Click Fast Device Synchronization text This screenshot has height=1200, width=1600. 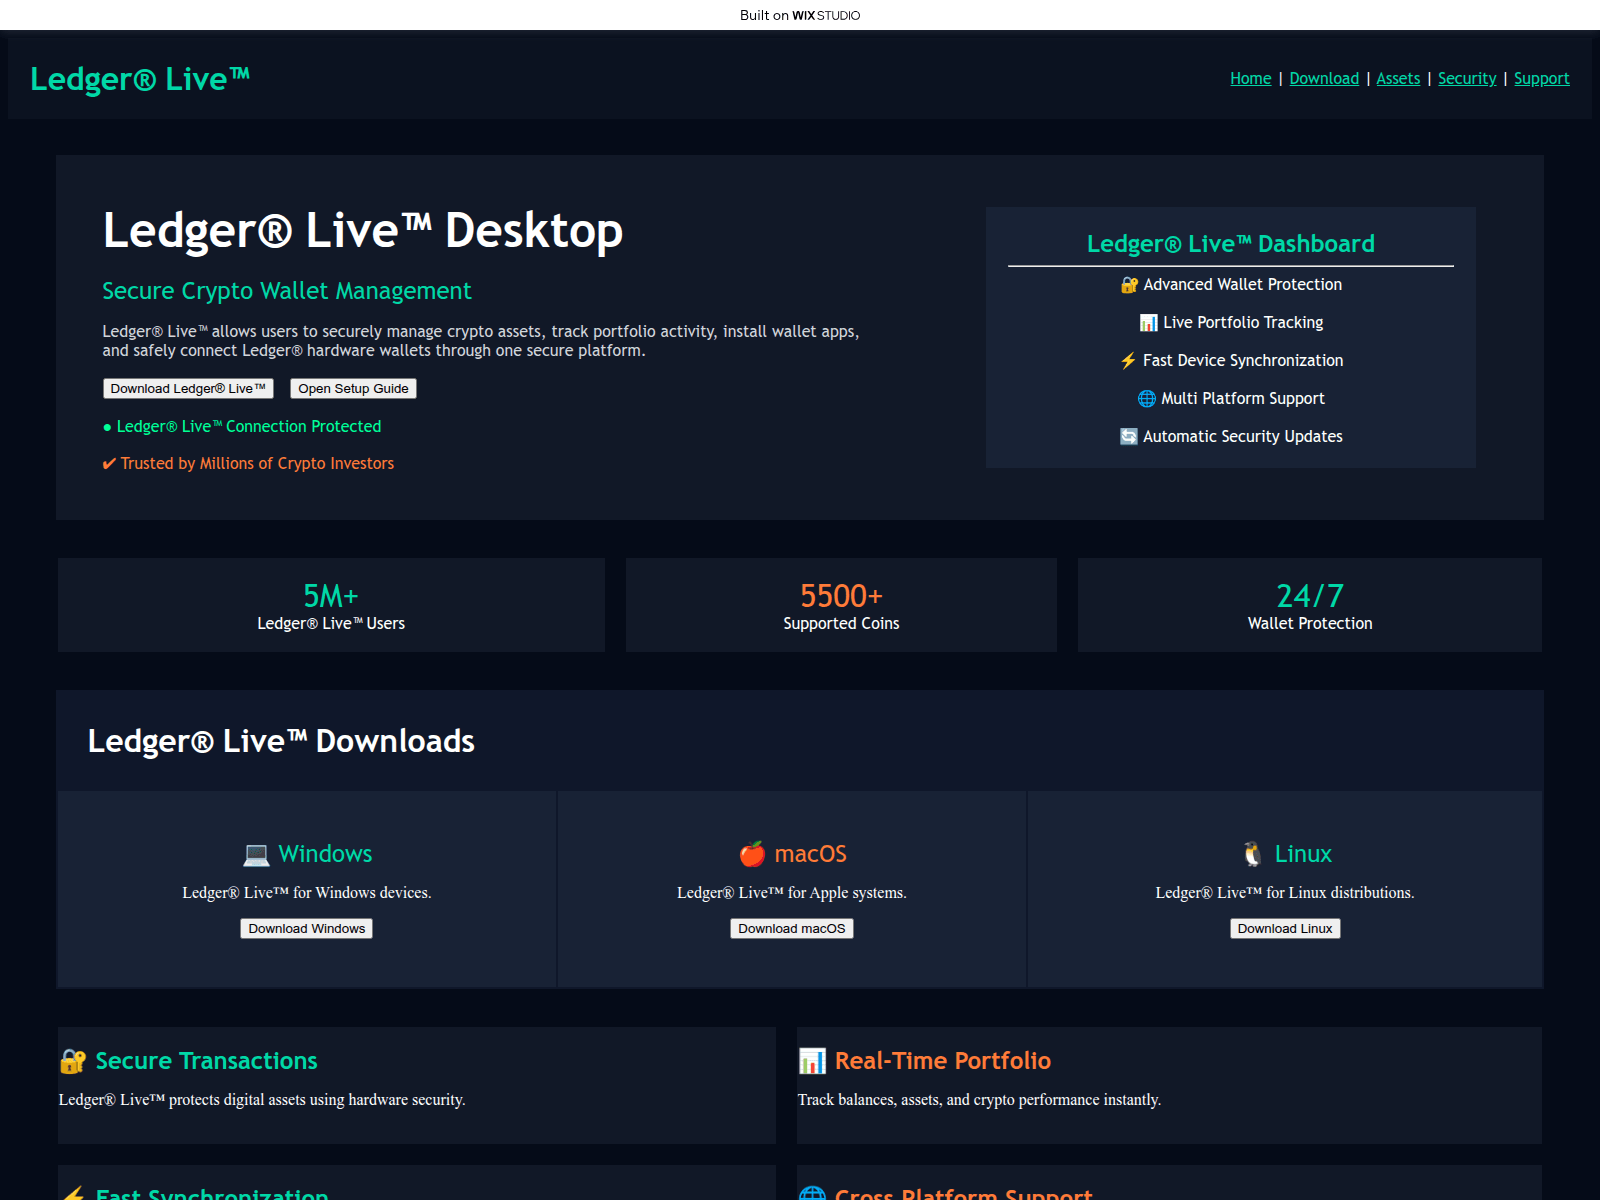point(1243,361)
